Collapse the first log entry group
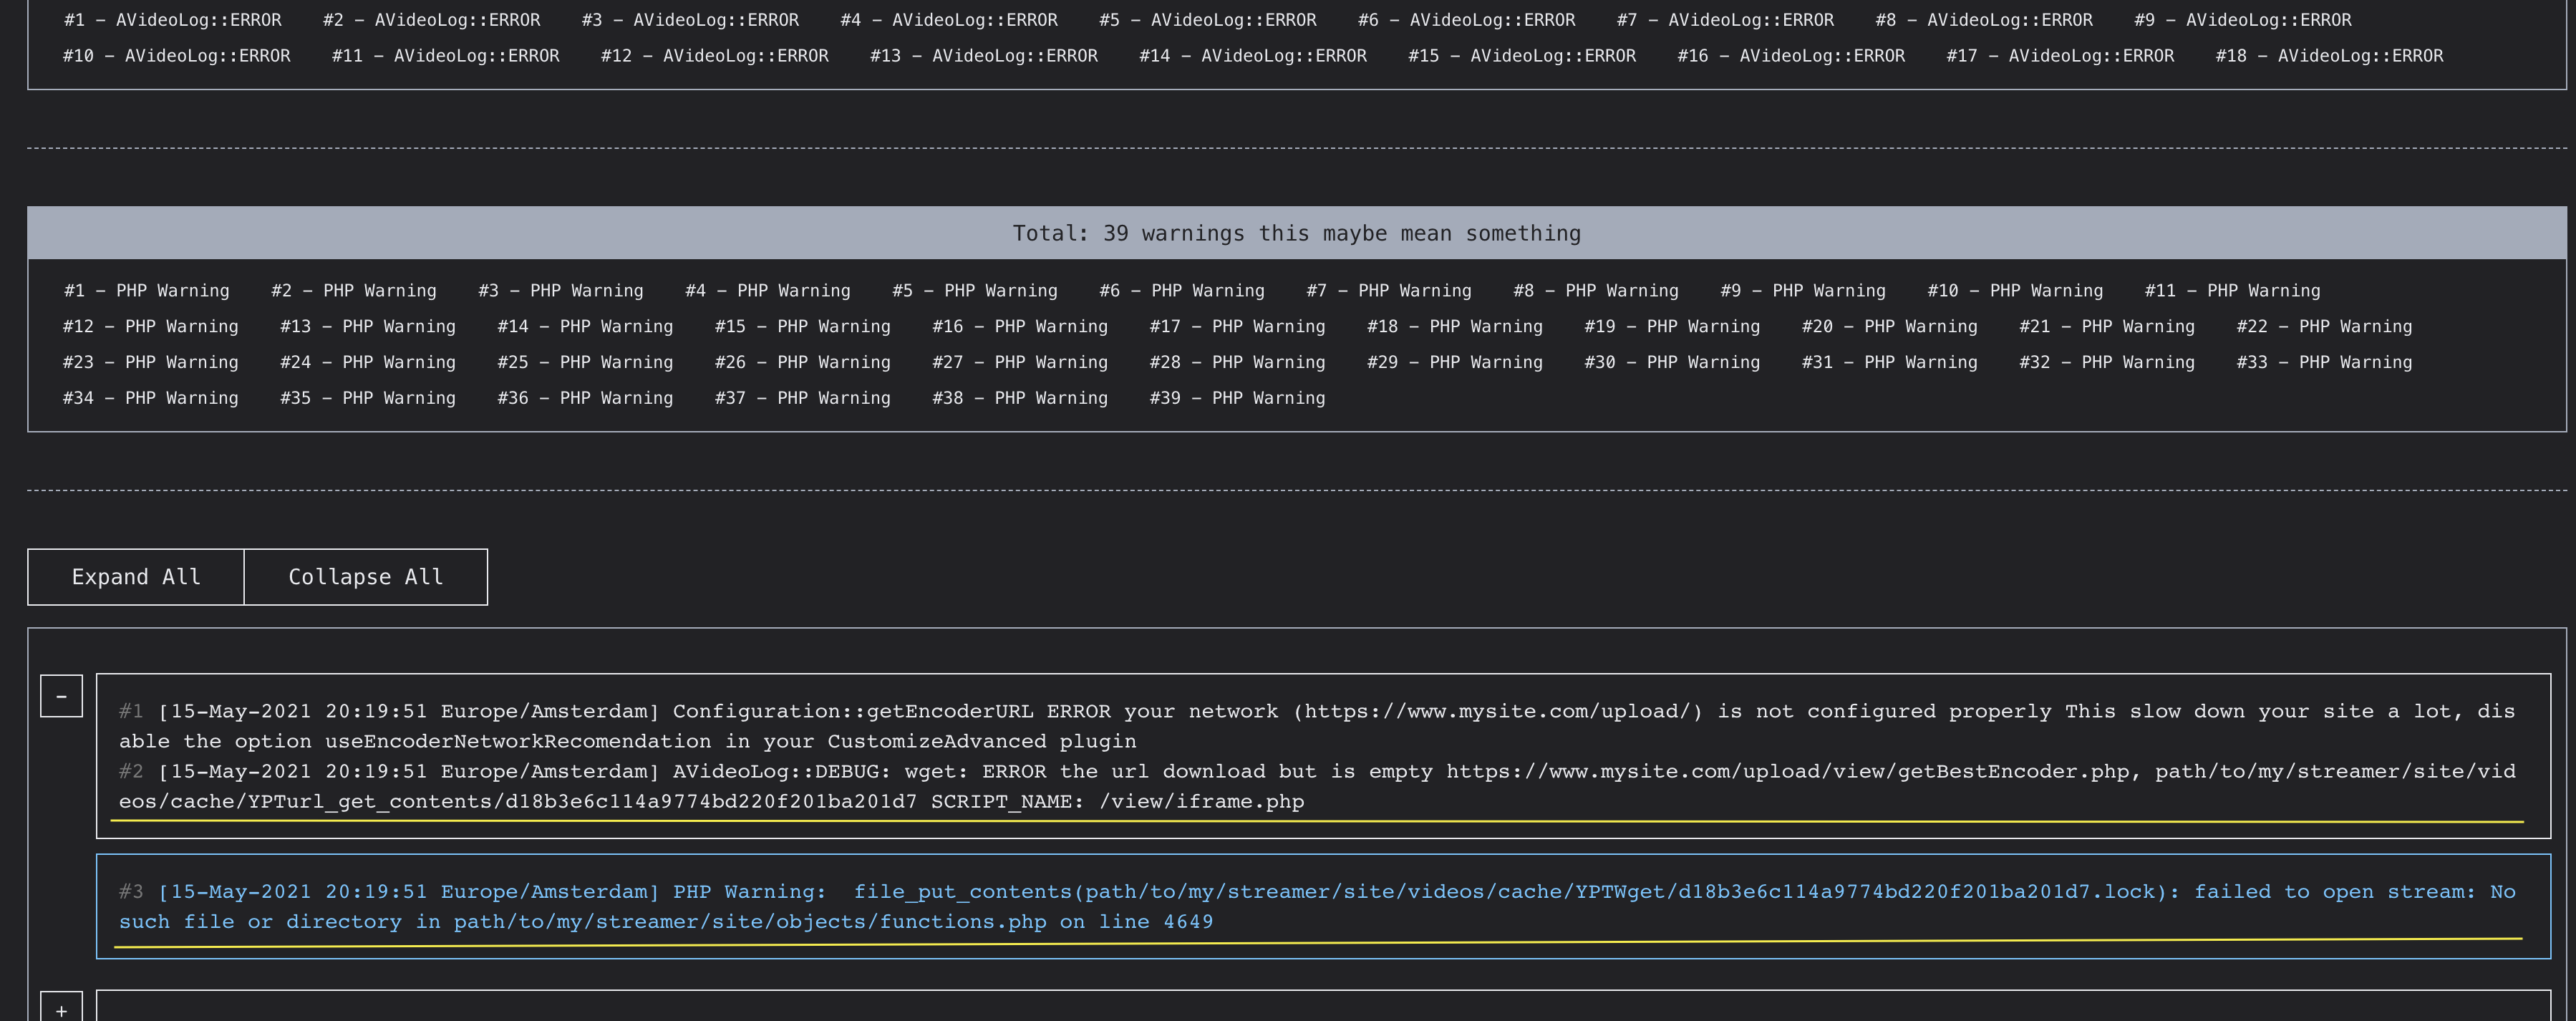This screenshot has width=2576, height=1021. pyautogui.click(x=62, y=695)
